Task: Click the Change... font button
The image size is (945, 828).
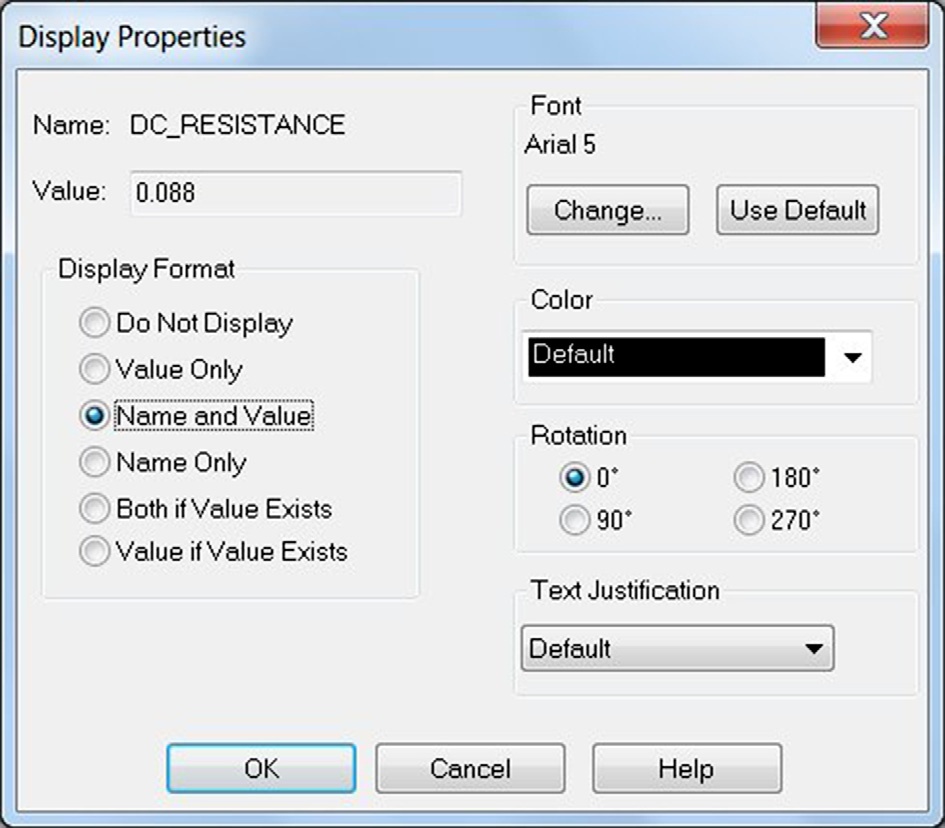Action: (x=607, y=210)
